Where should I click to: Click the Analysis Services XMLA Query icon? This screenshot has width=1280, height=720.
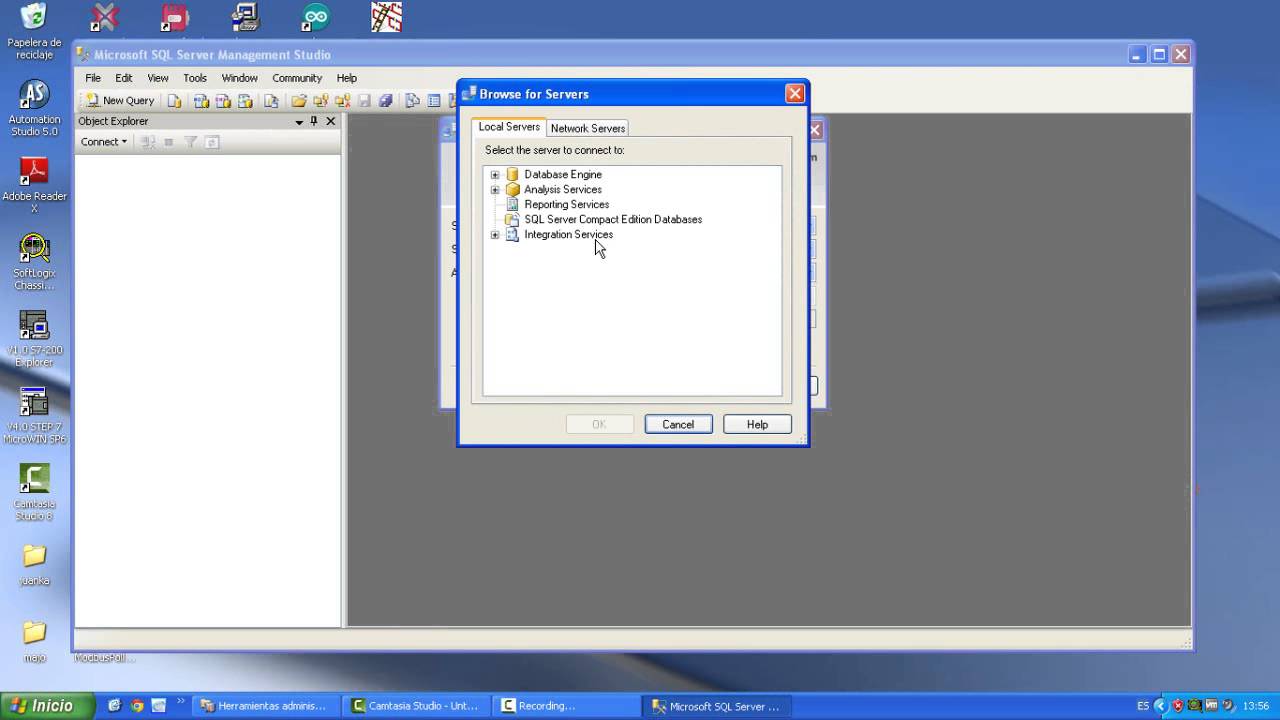(x=245, y=100)
